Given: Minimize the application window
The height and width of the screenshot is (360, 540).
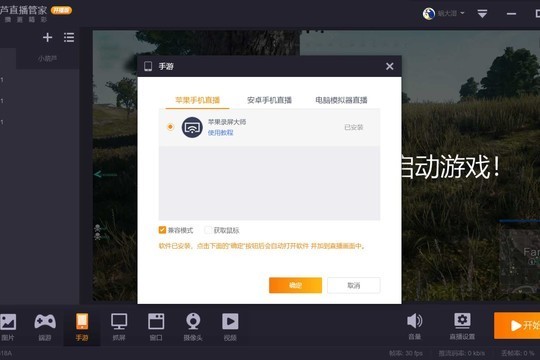Looking at the screenshot, I should 511,14.
